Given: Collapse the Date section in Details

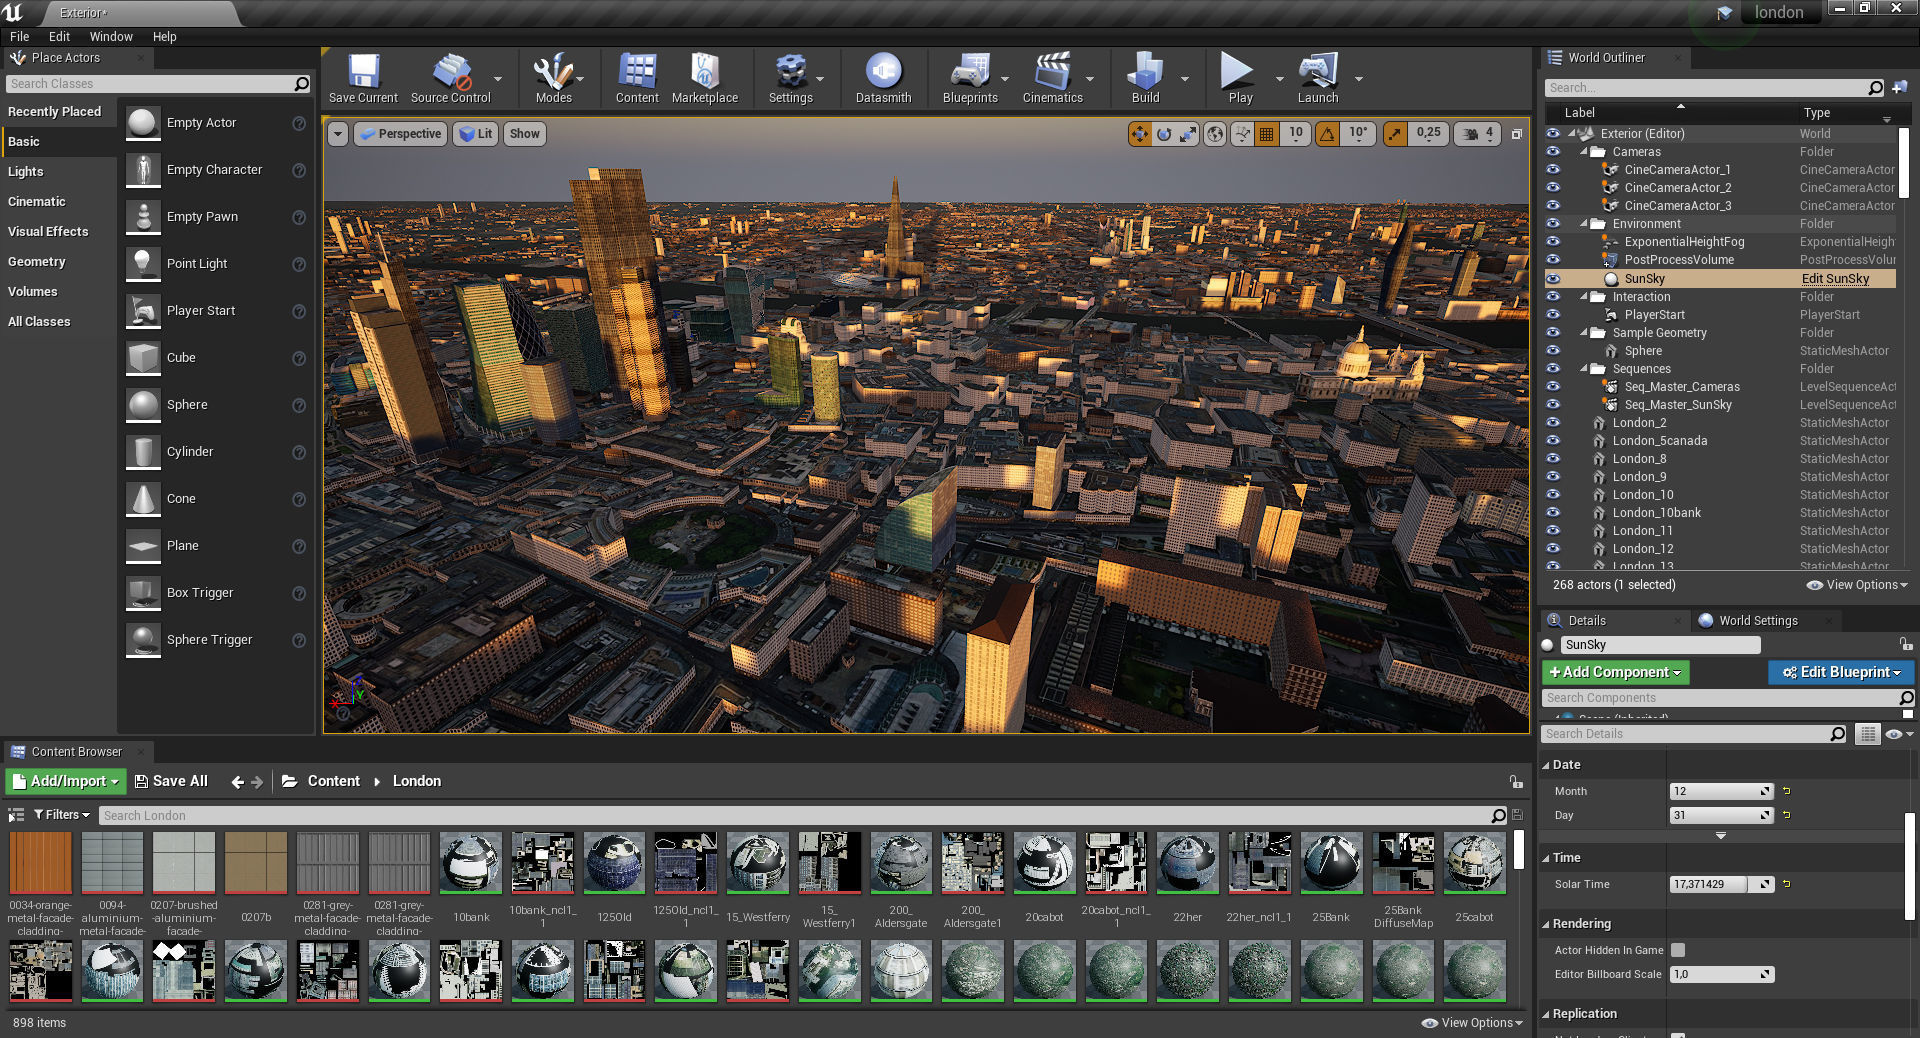Looking at the screenshot, I should pyautogui.click(x=1546, y=765).
